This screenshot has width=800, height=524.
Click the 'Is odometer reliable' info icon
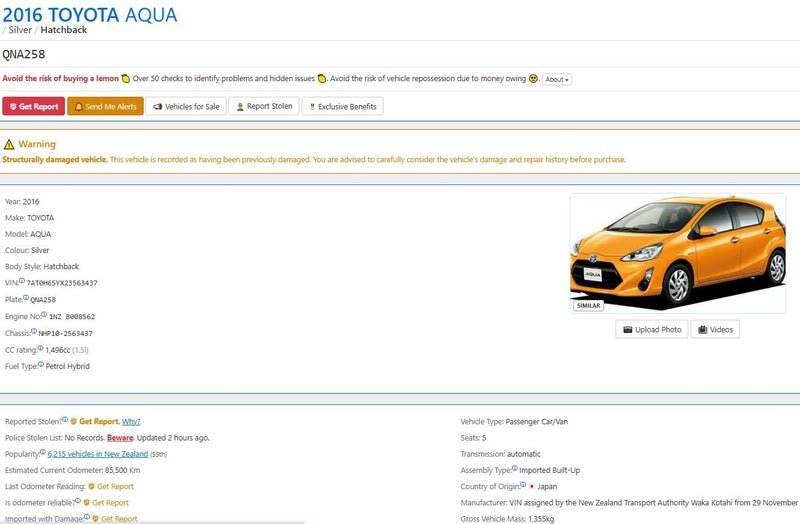click(x=78, y=501)
